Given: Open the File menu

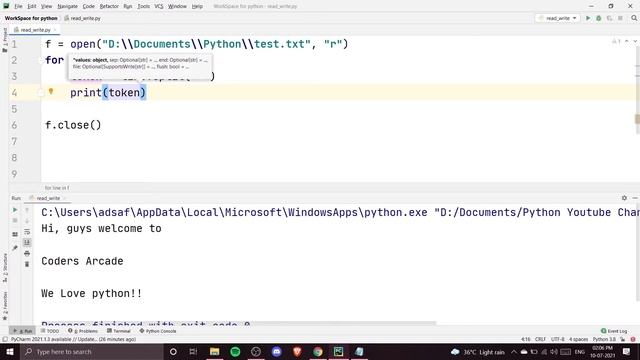Looking at the screenshot, I should (x=18, y=6).
